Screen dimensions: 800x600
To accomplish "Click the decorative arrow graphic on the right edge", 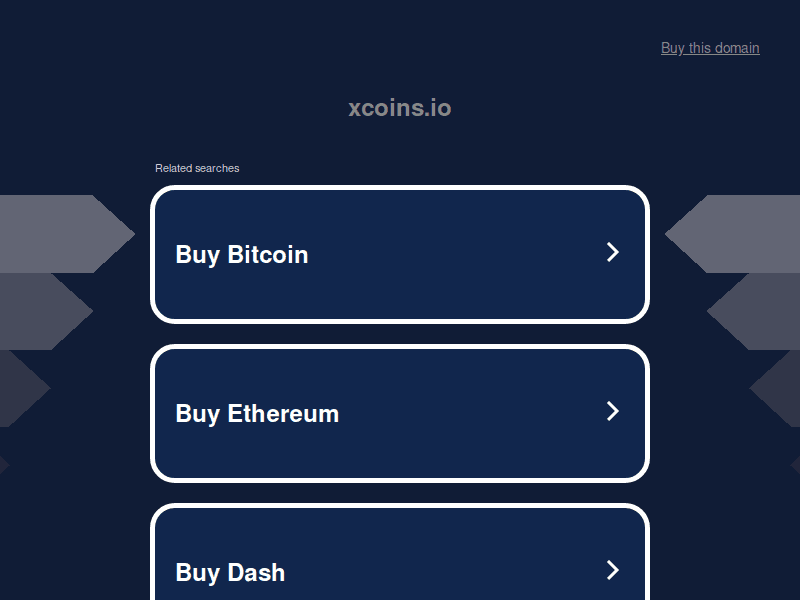I will [740, 233].
